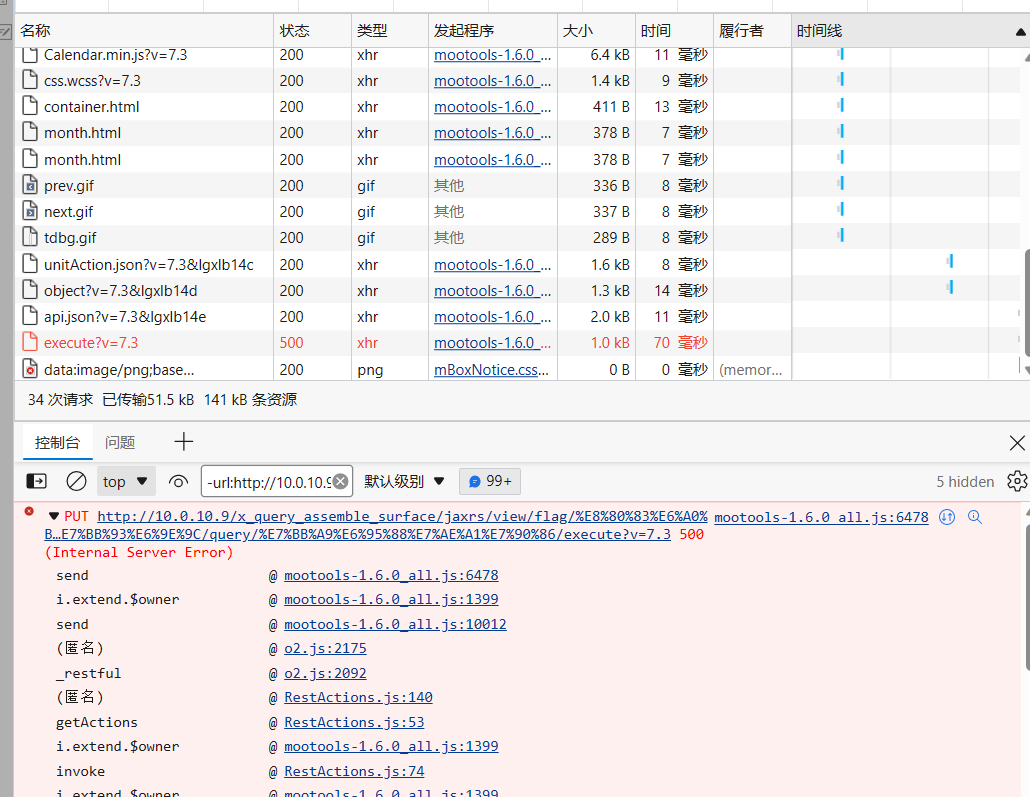Click the red error icon beside PUT

point(29,512)
